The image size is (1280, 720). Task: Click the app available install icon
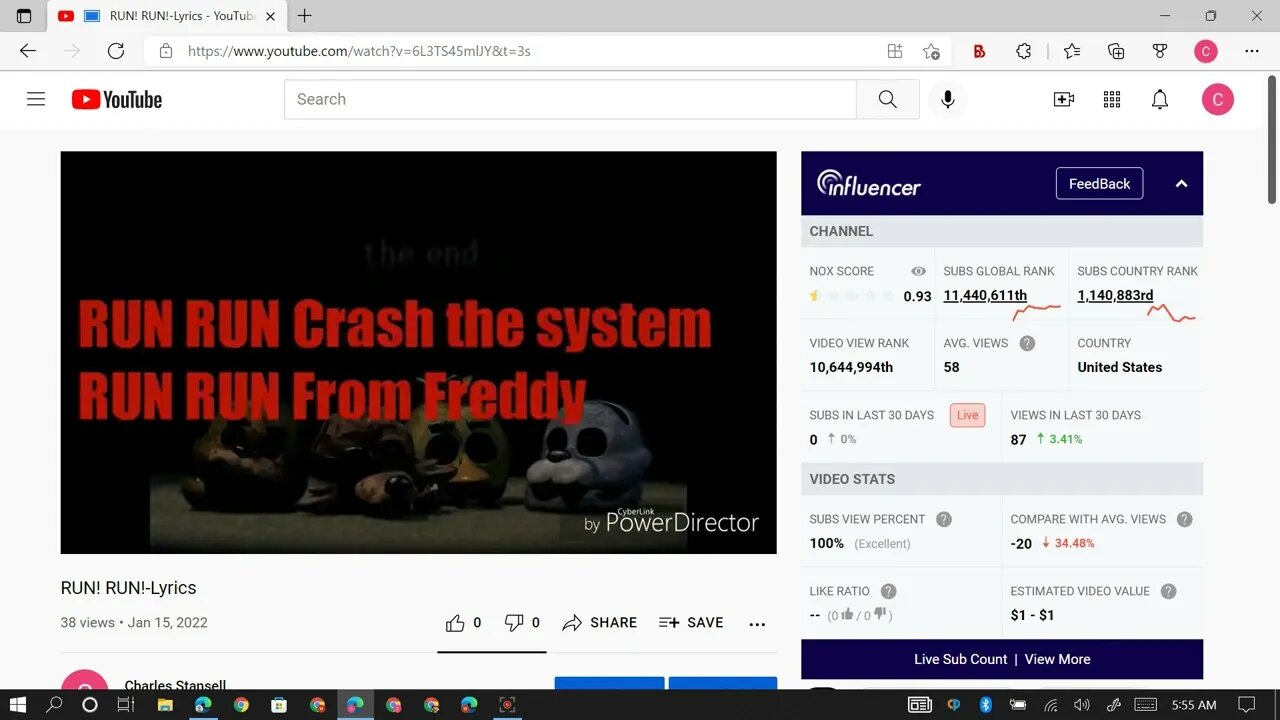click(x=895, y=51)
